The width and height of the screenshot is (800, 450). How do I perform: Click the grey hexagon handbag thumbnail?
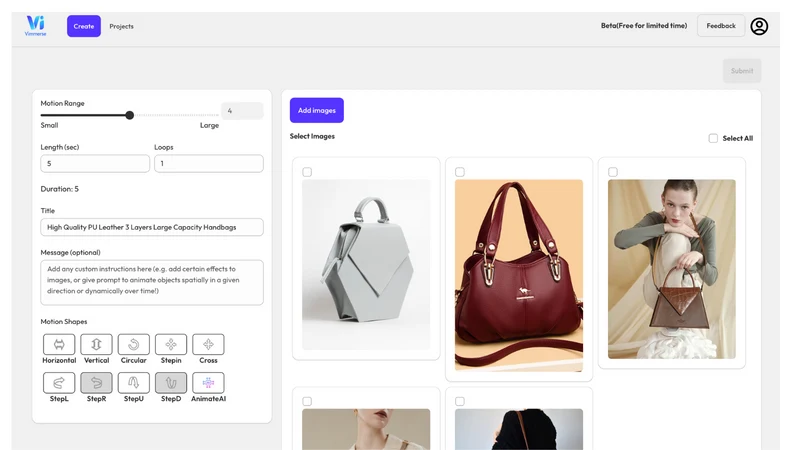pos(366,264)
